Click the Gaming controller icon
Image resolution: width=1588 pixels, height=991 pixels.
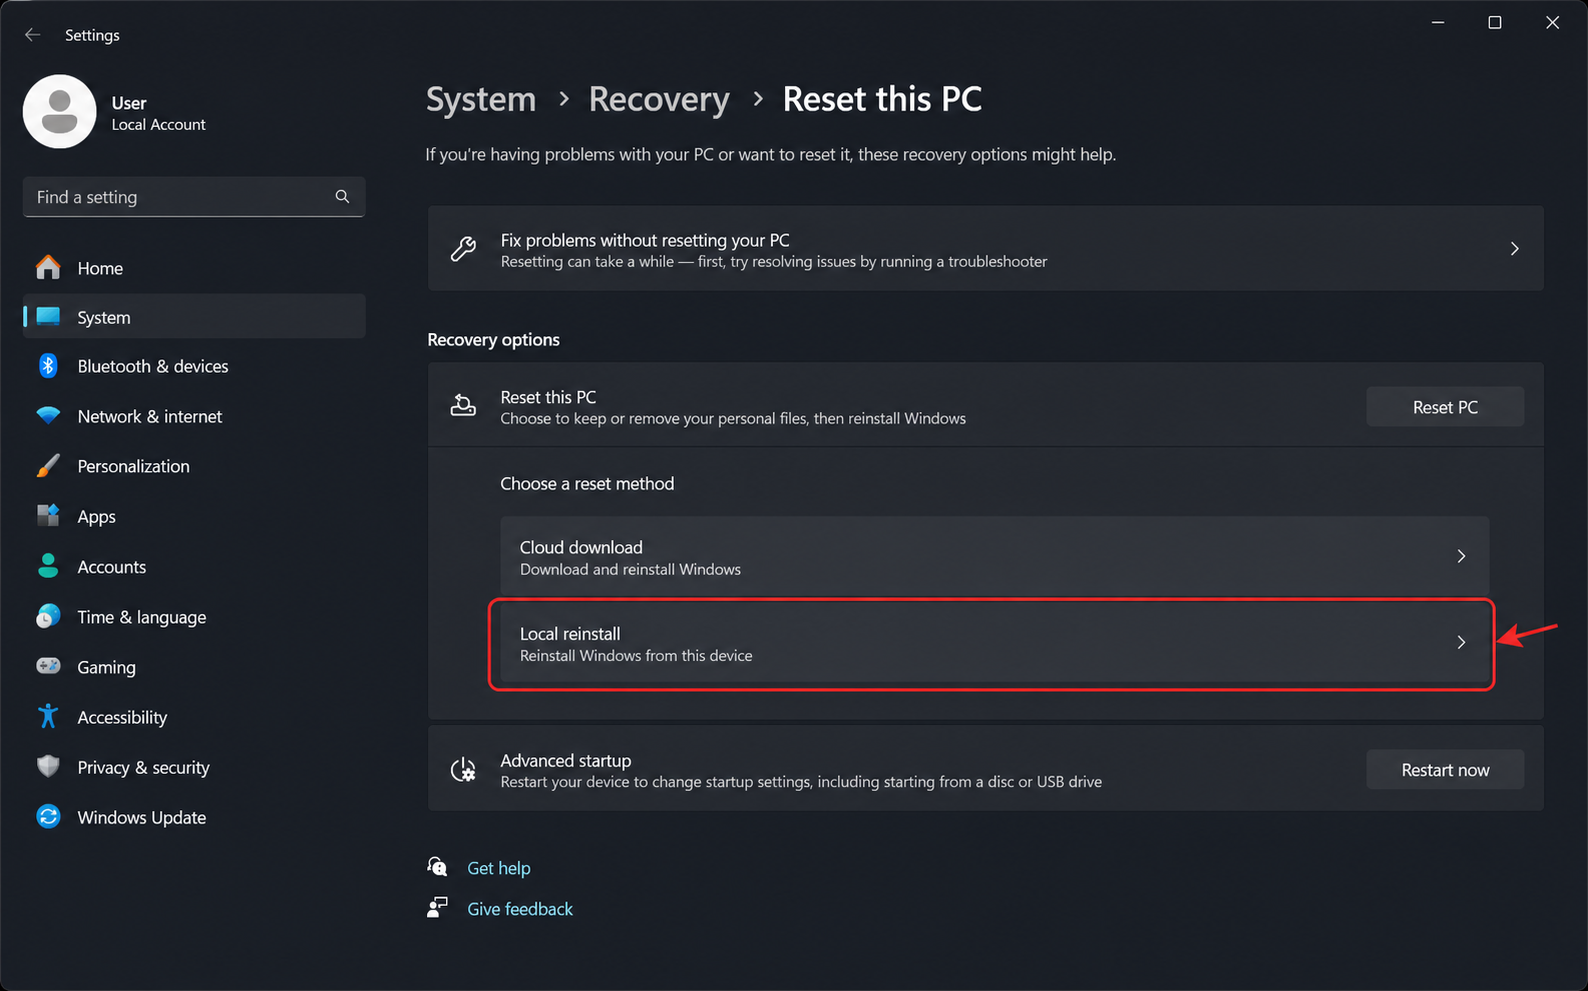click(48, 666)
